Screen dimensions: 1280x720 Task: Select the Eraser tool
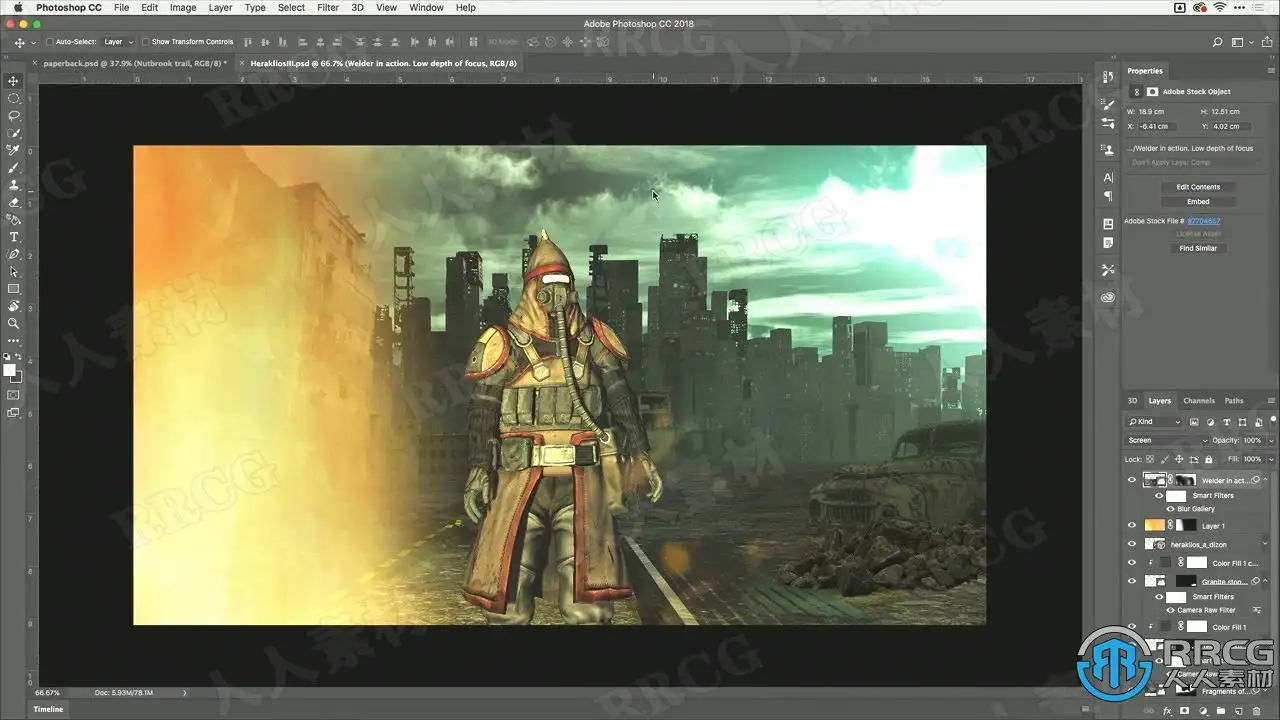[x=14, y=203]
